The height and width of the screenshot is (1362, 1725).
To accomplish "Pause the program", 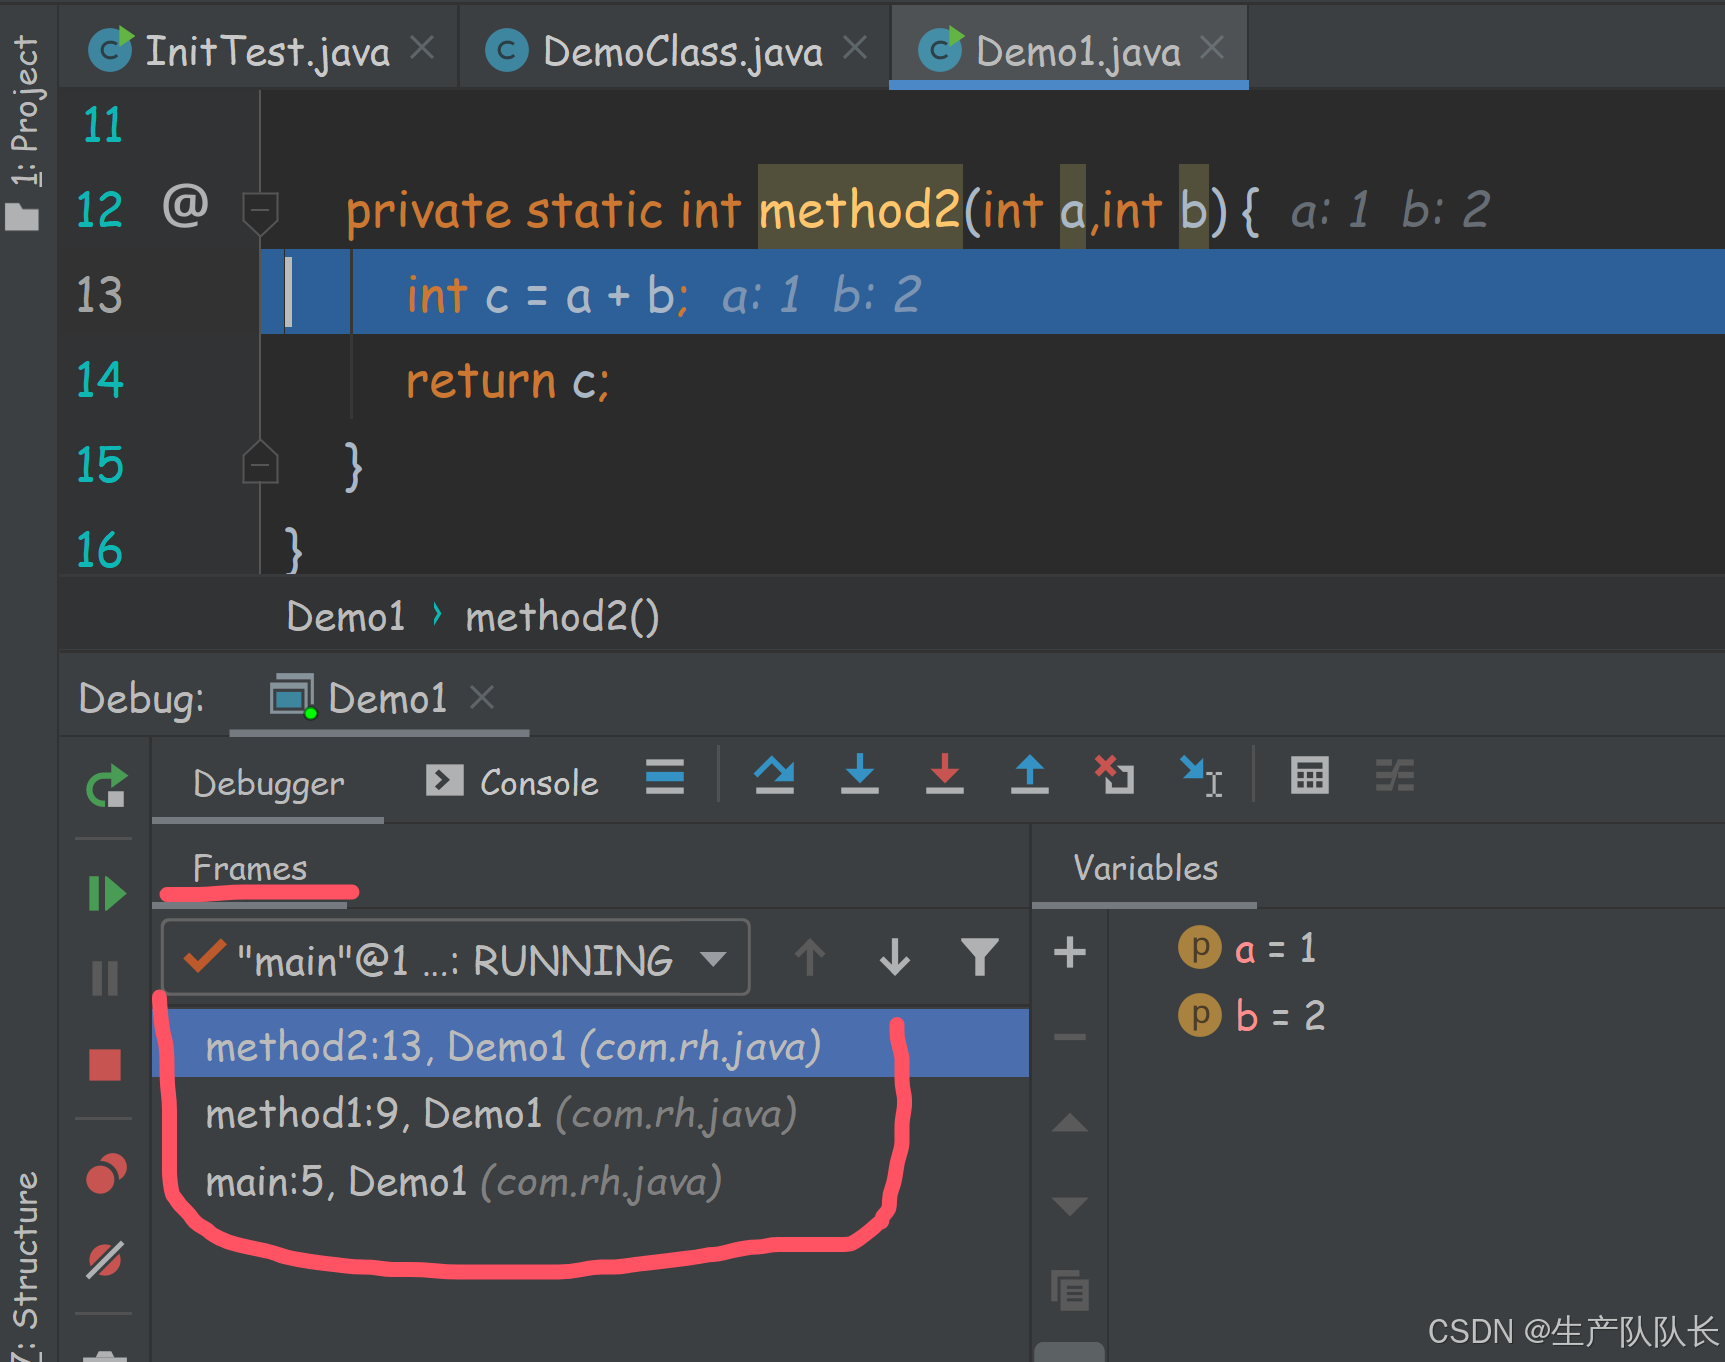I will pyautogui.click(x=105, y=978).
